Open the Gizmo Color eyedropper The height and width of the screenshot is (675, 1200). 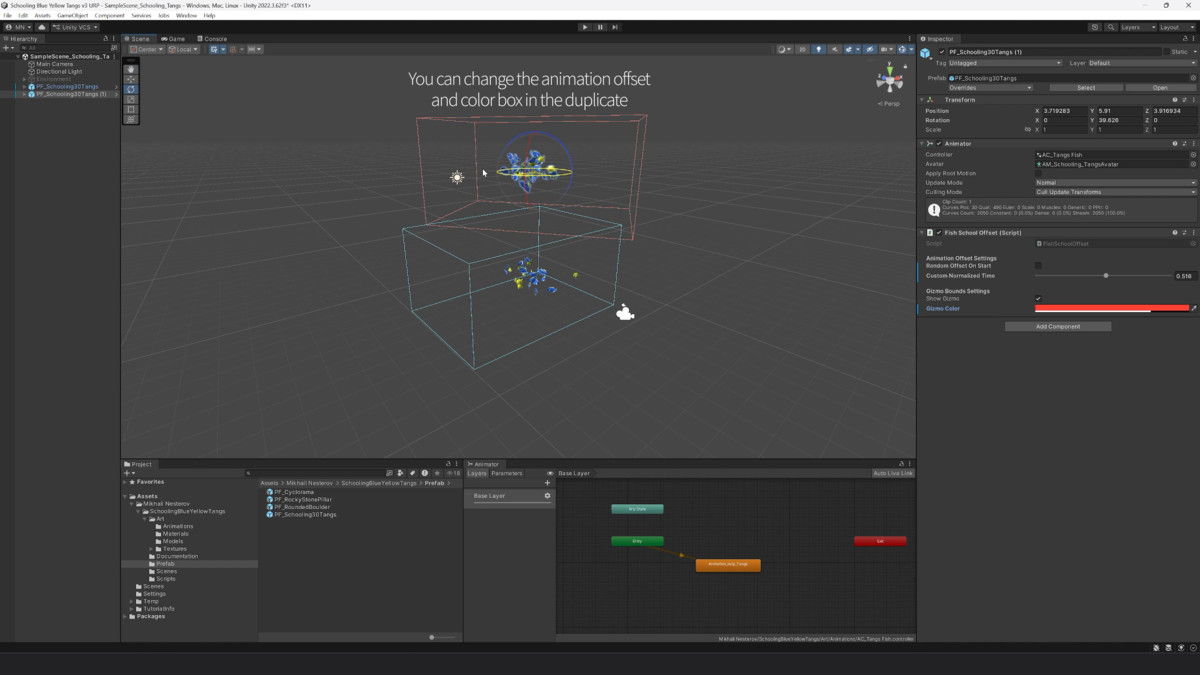(1194, 308)
